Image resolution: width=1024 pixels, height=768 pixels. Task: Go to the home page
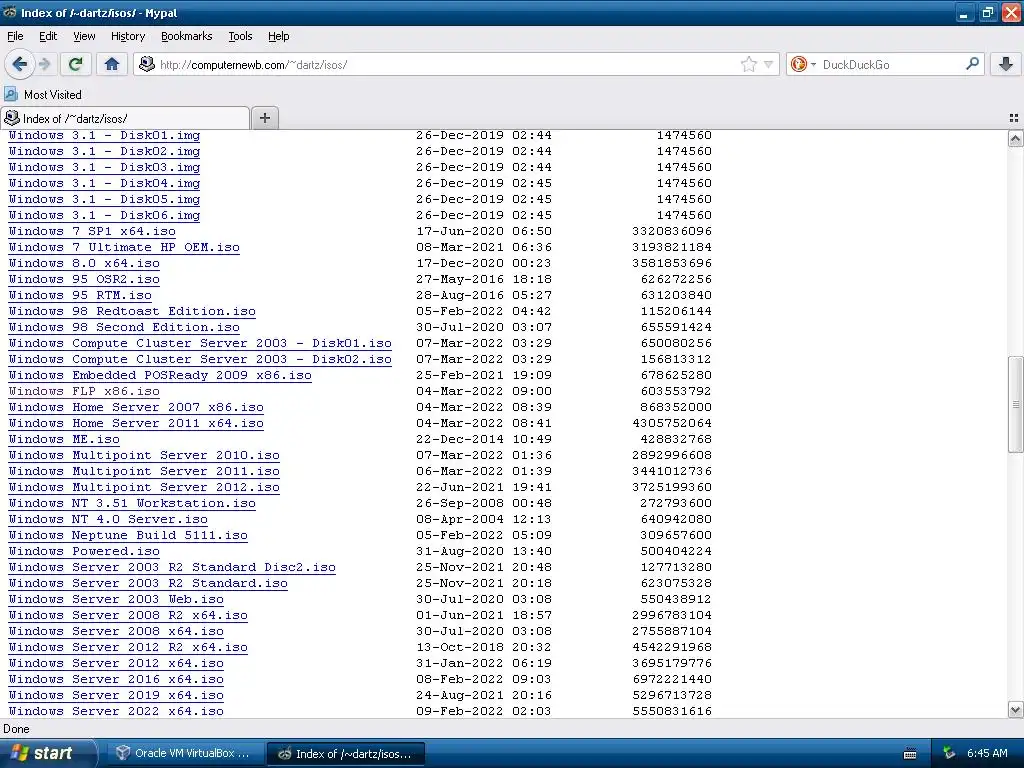[x=112, y=64]
